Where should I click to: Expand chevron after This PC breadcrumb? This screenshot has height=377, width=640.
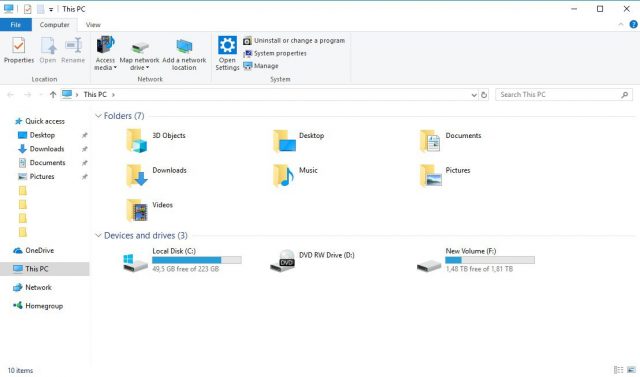113,95
